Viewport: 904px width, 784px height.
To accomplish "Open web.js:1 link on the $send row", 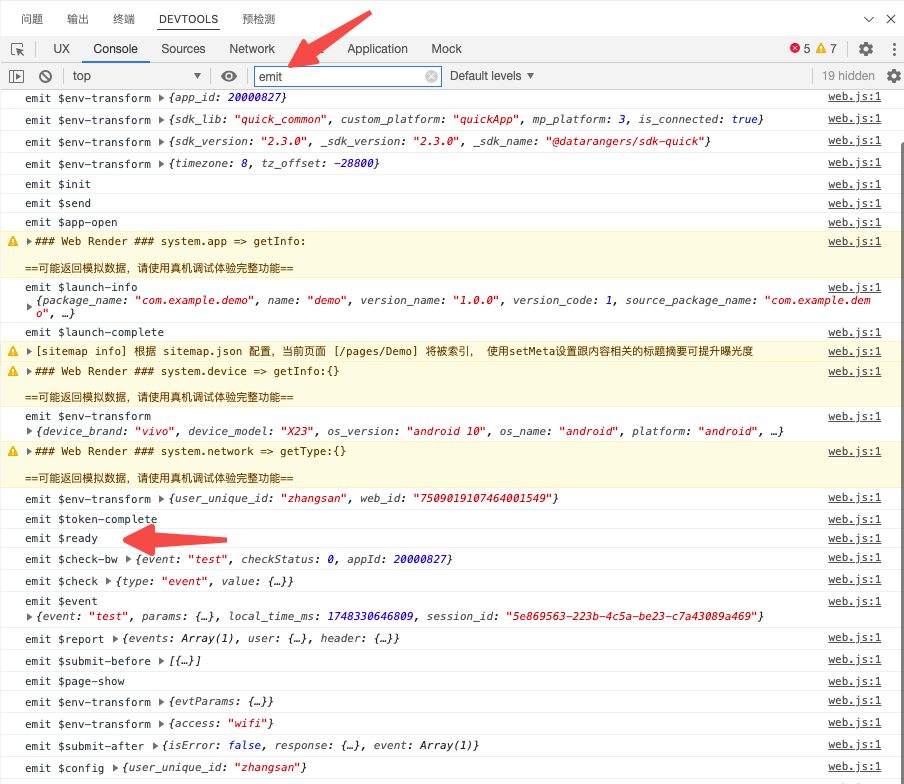I will coord(854,203).
